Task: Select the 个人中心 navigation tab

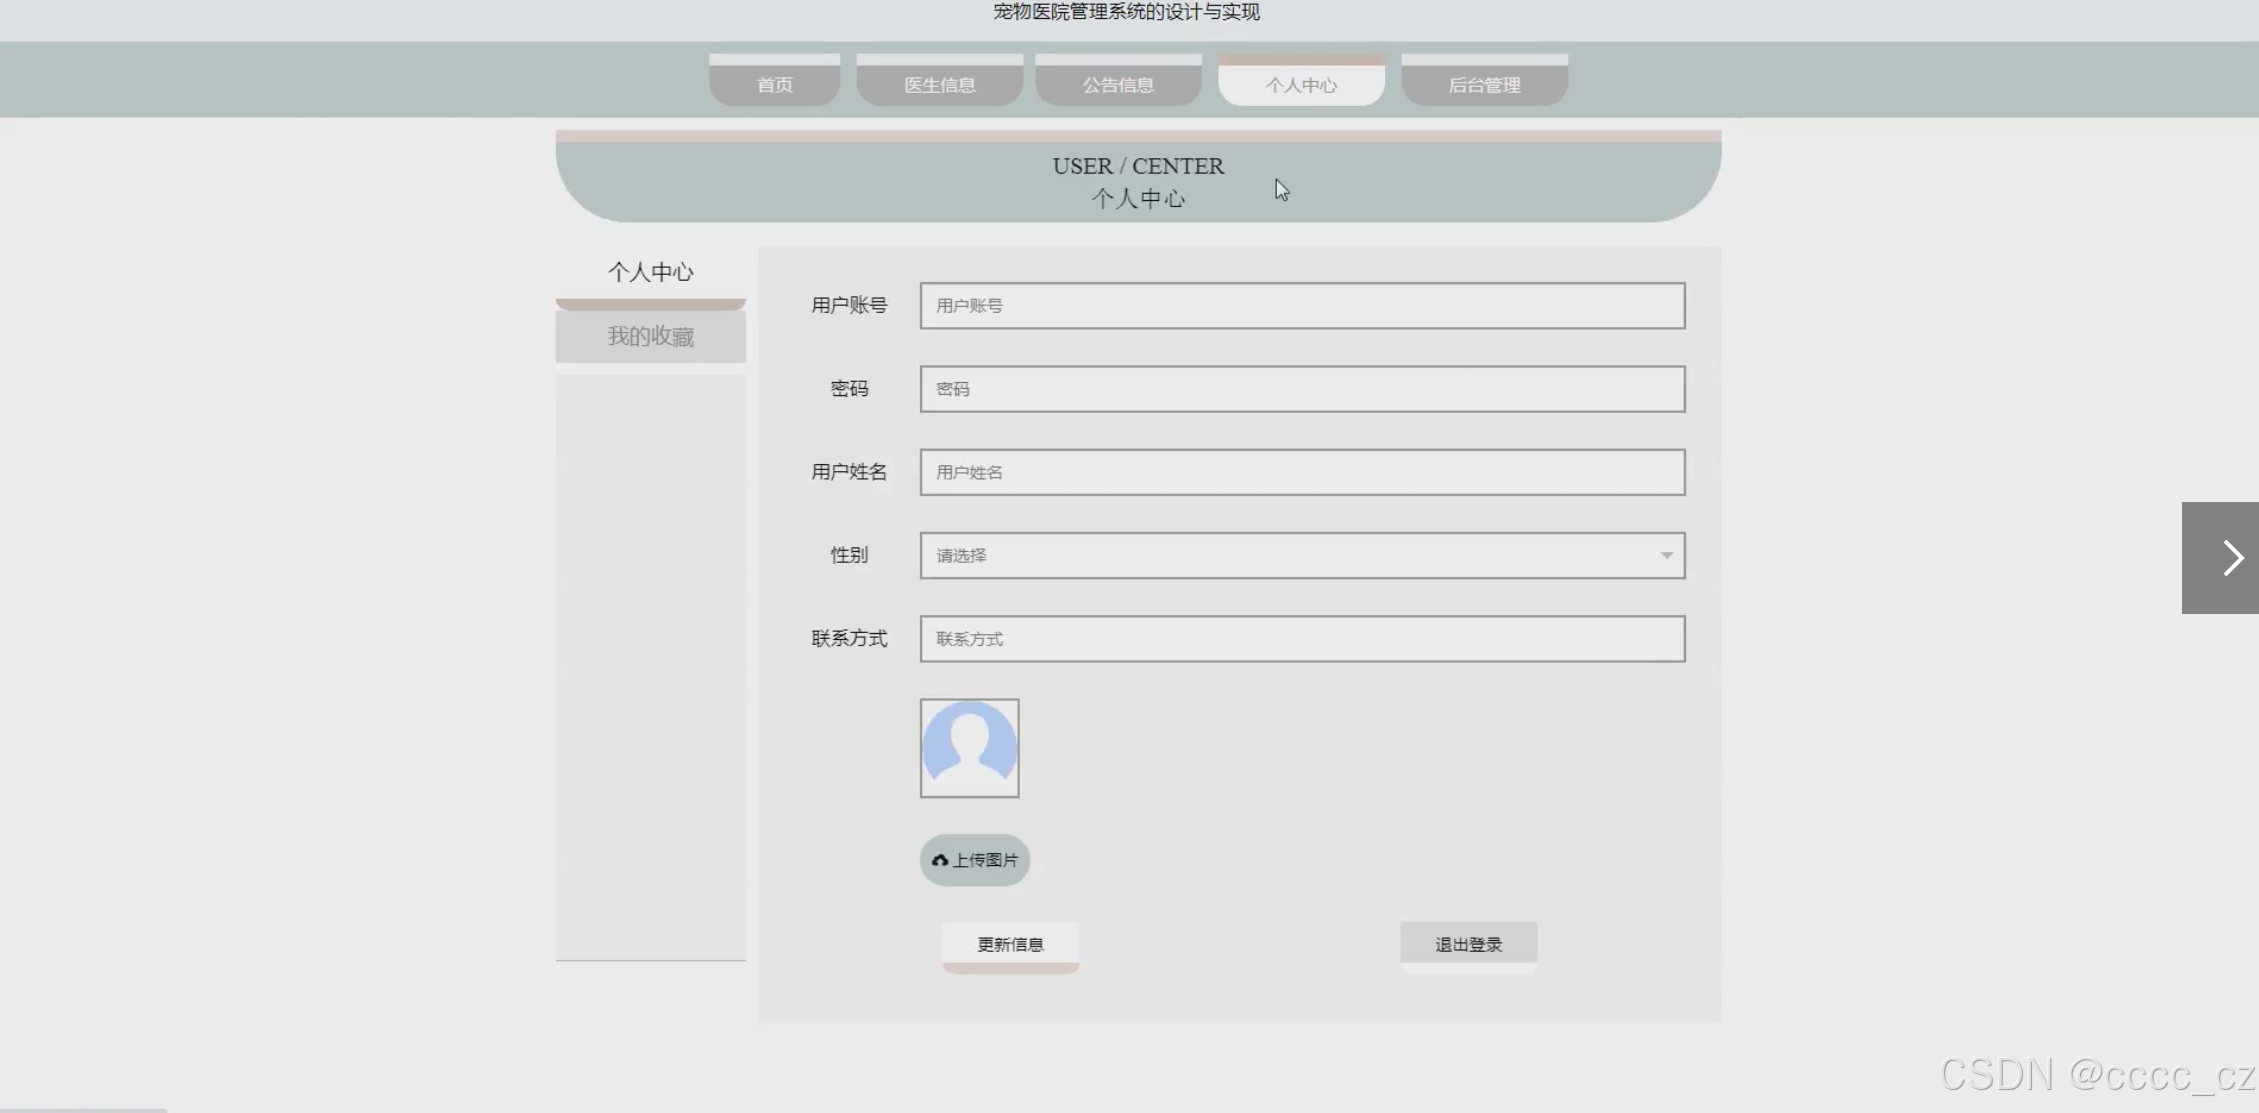Action: (1301, 85)
